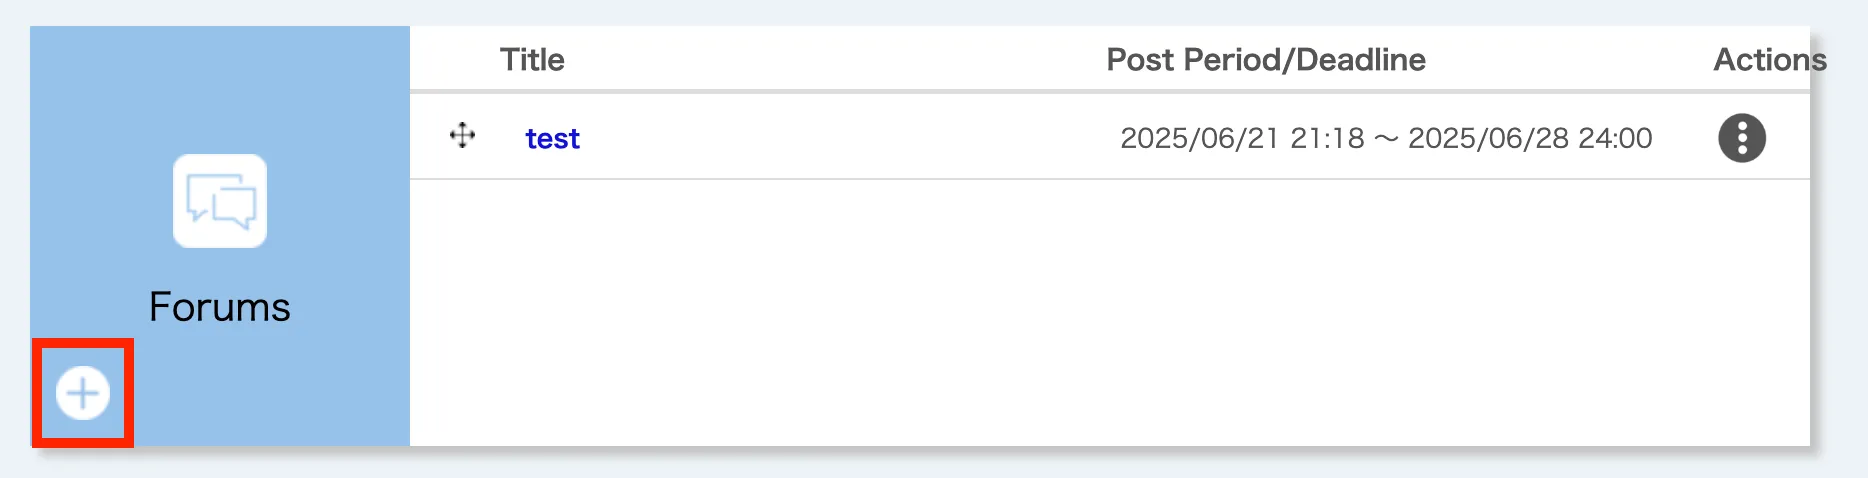Click the tilde between the two dates

click(x=1386, y=139)
